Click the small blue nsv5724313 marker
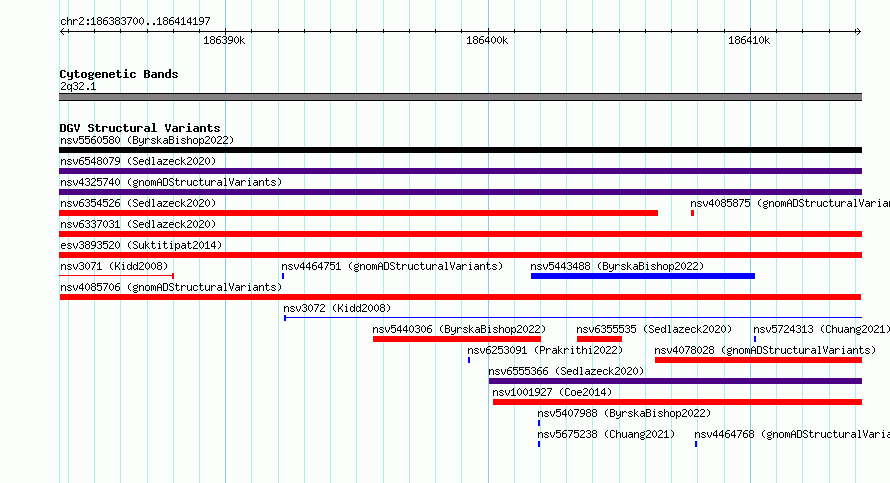Viewport: 890px width, 483px height. pos(755,339)
